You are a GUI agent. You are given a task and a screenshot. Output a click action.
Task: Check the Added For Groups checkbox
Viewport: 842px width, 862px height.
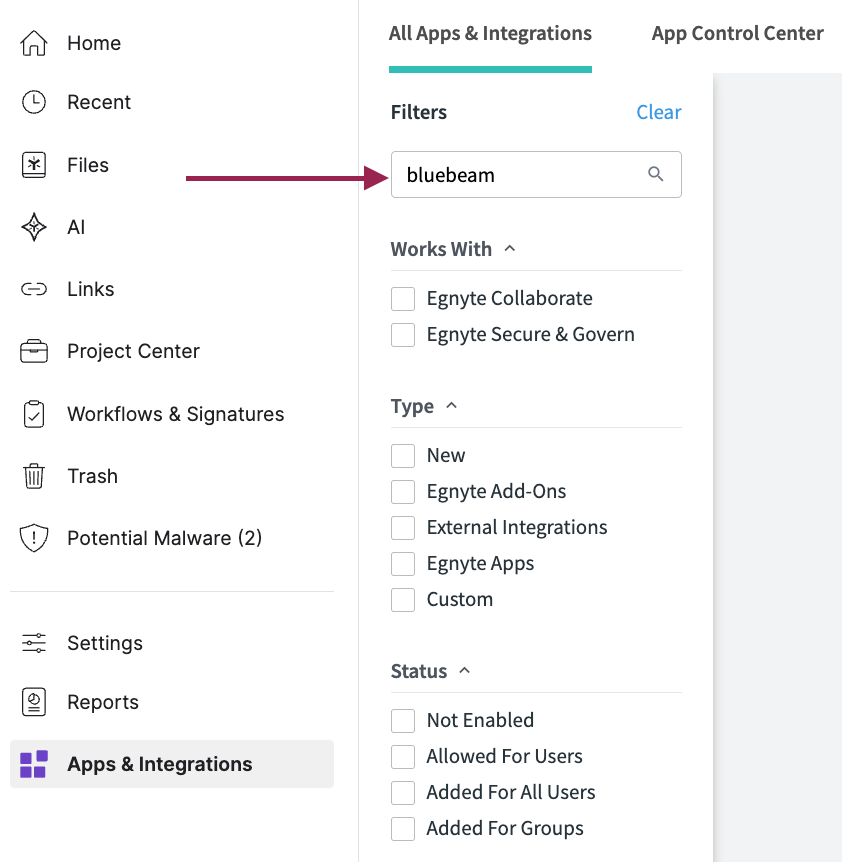(x=403, y=828)
